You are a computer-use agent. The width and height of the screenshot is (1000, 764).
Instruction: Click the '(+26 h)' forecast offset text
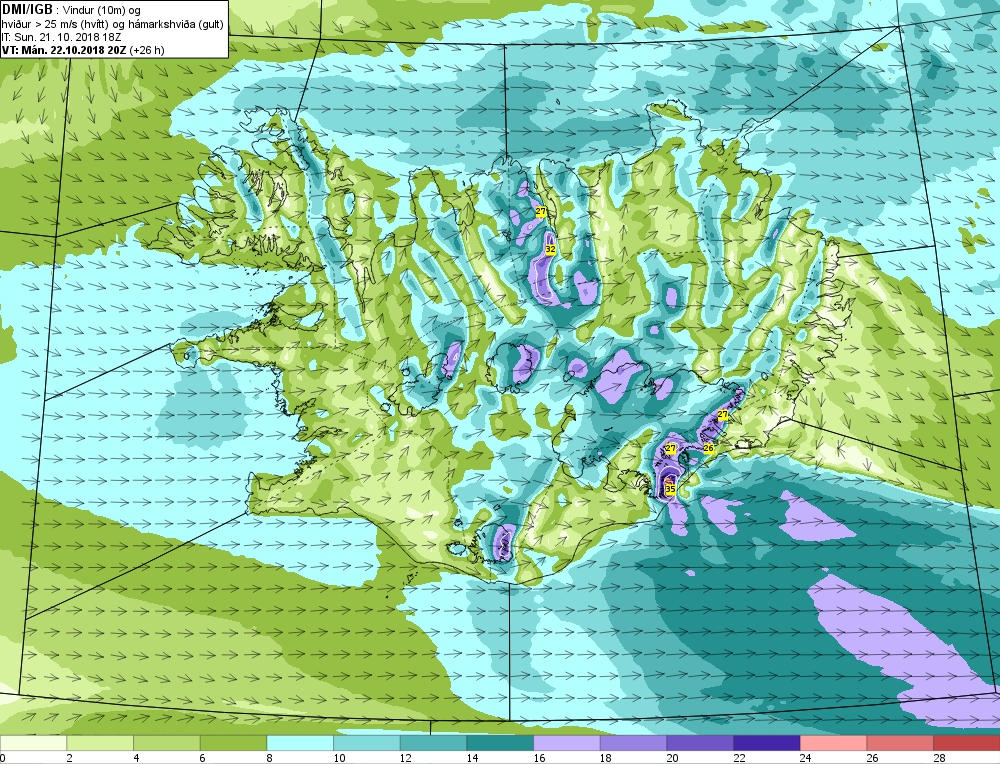(146, 50)
